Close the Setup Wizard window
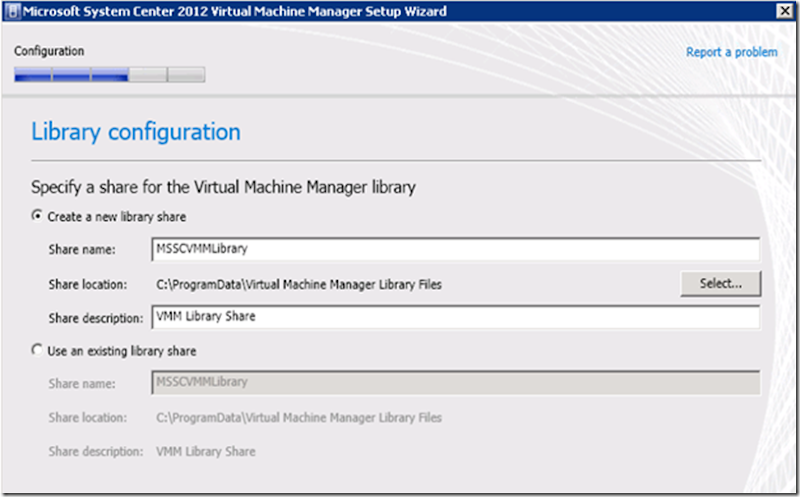This screenshot has height=497, width=800. tap(784, 11)
